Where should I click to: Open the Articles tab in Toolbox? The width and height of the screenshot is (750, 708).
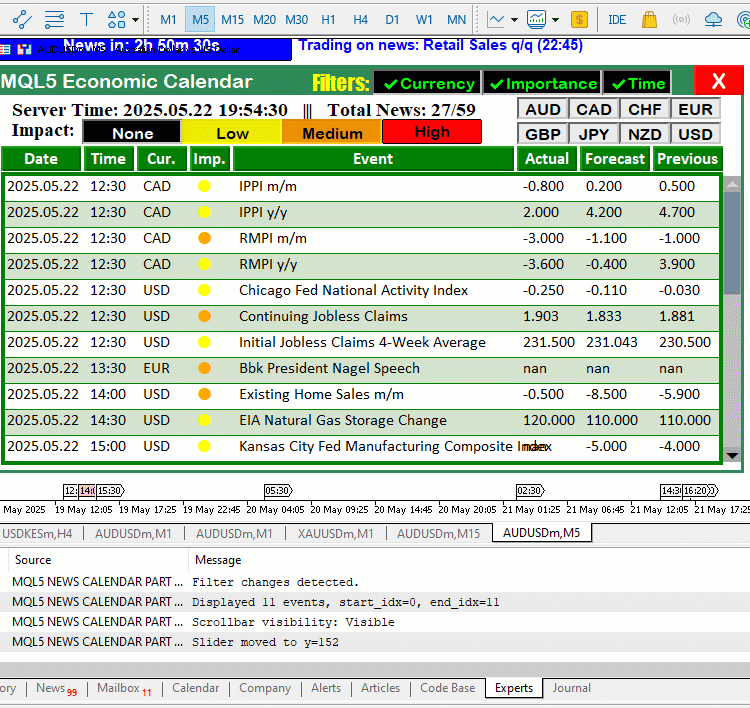380,688
